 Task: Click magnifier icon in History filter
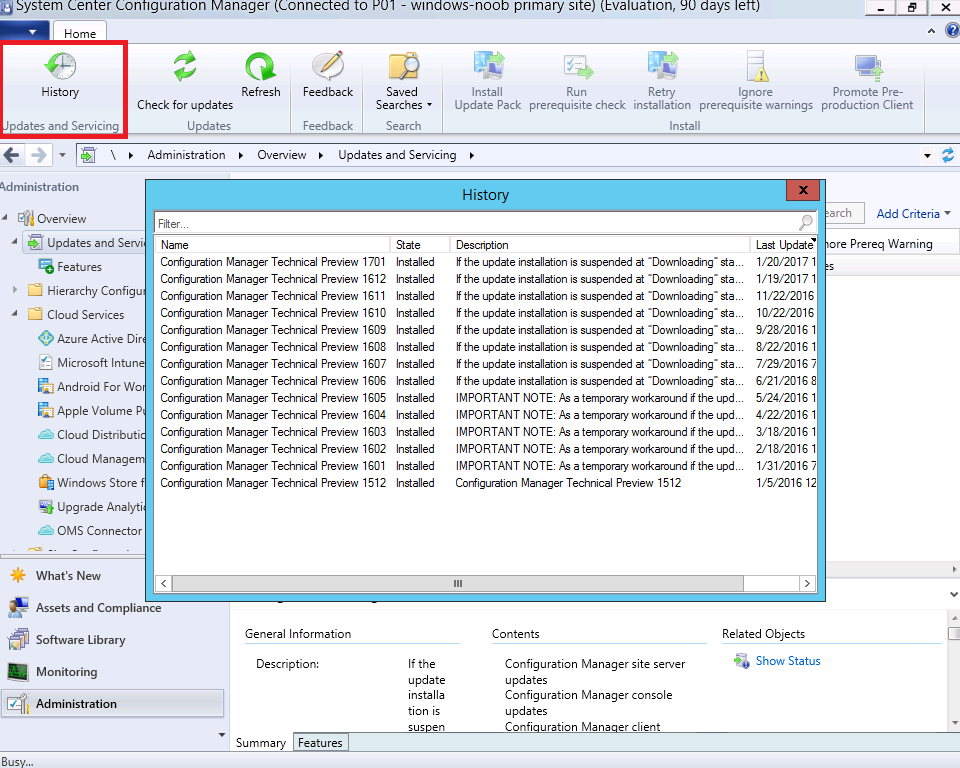806,222
